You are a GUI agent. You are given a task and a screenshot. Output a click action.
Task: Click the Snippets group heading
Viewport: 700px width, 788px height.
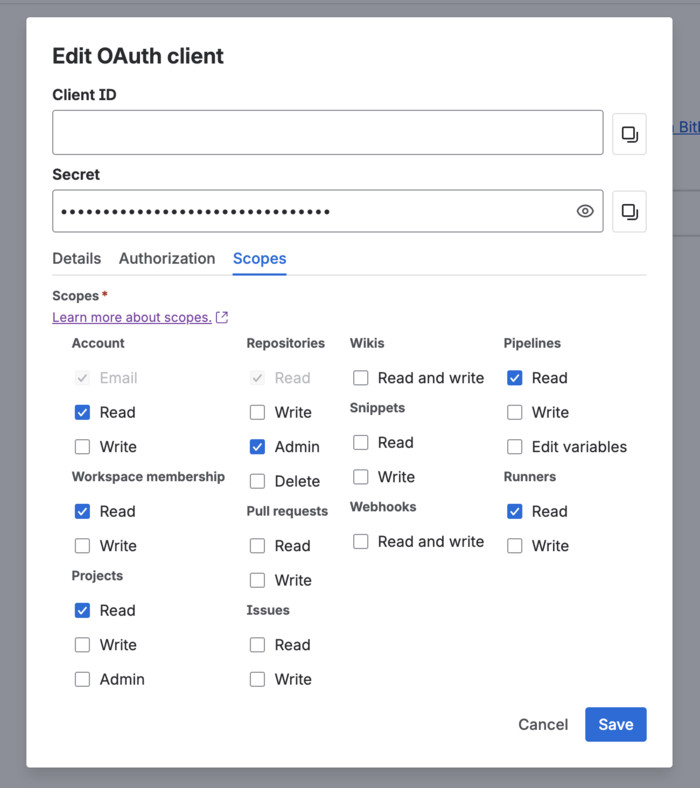coord(377,408)
